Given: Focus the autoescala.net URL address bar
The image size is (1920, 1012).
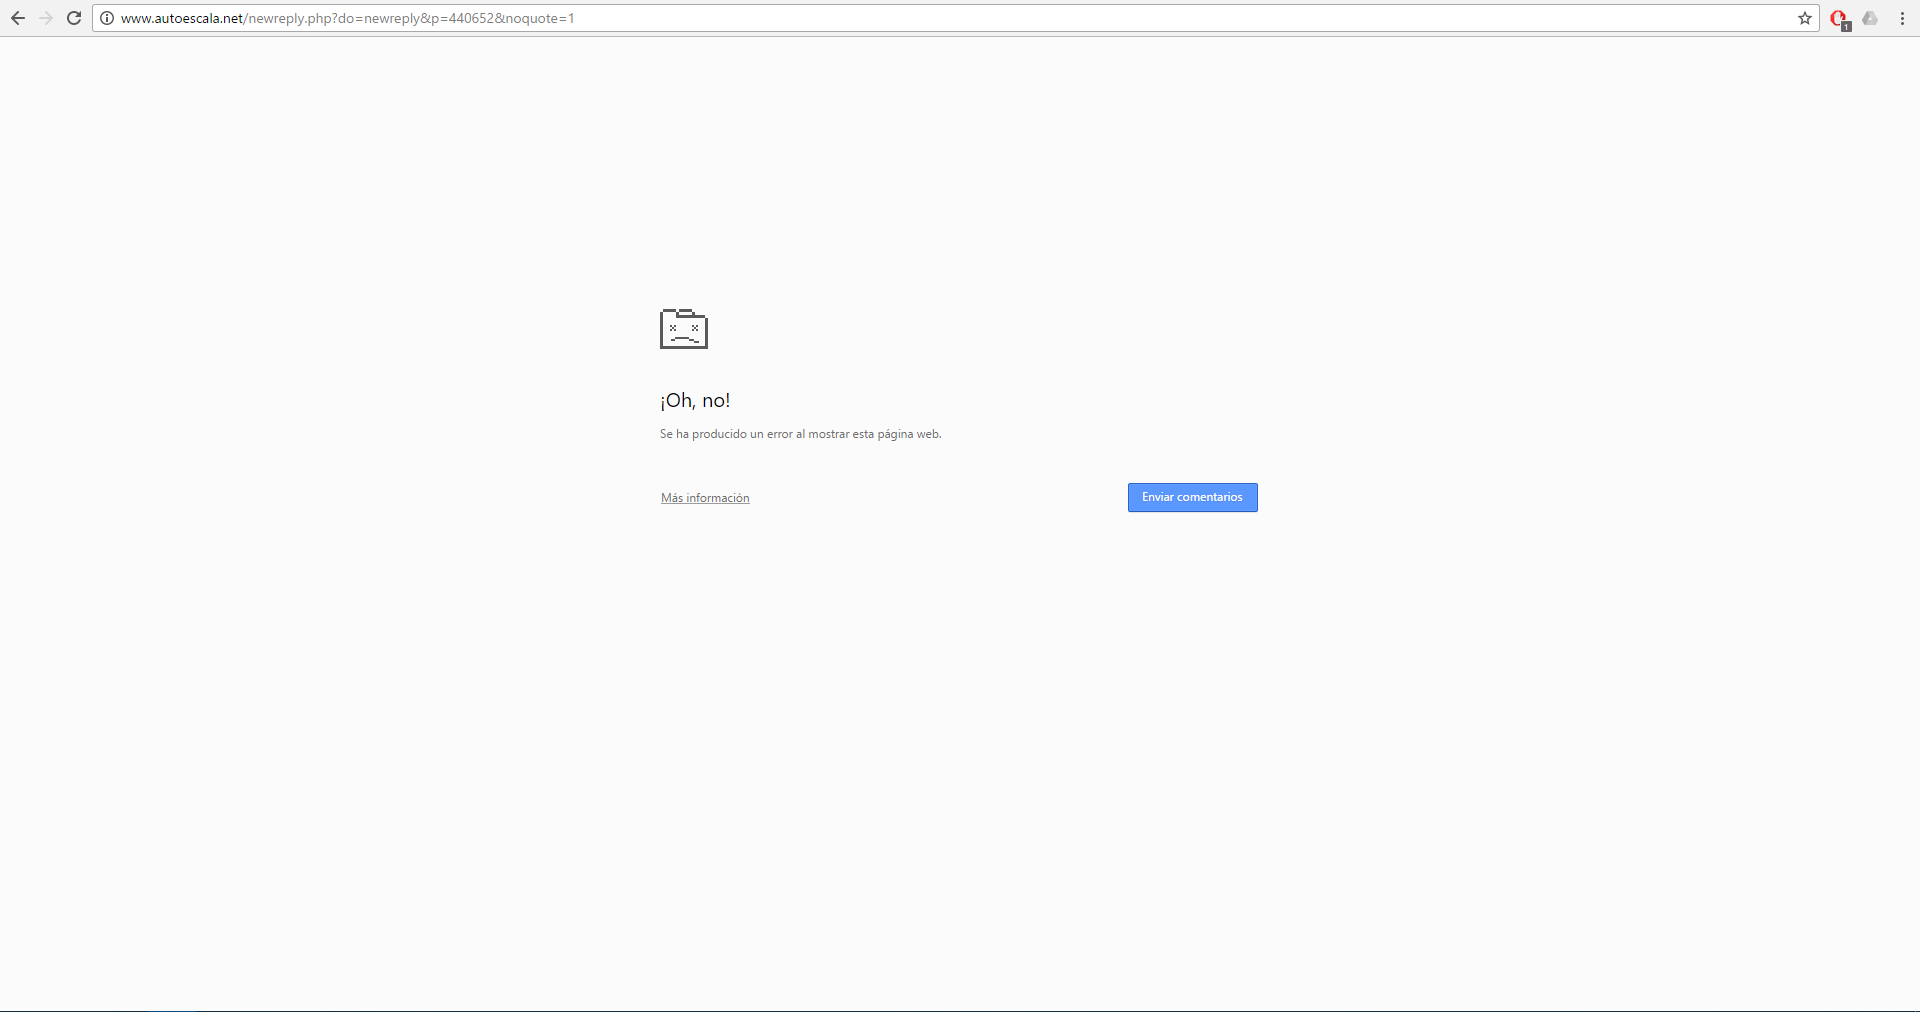Looking at the screenshot, I should pos(955,18).
